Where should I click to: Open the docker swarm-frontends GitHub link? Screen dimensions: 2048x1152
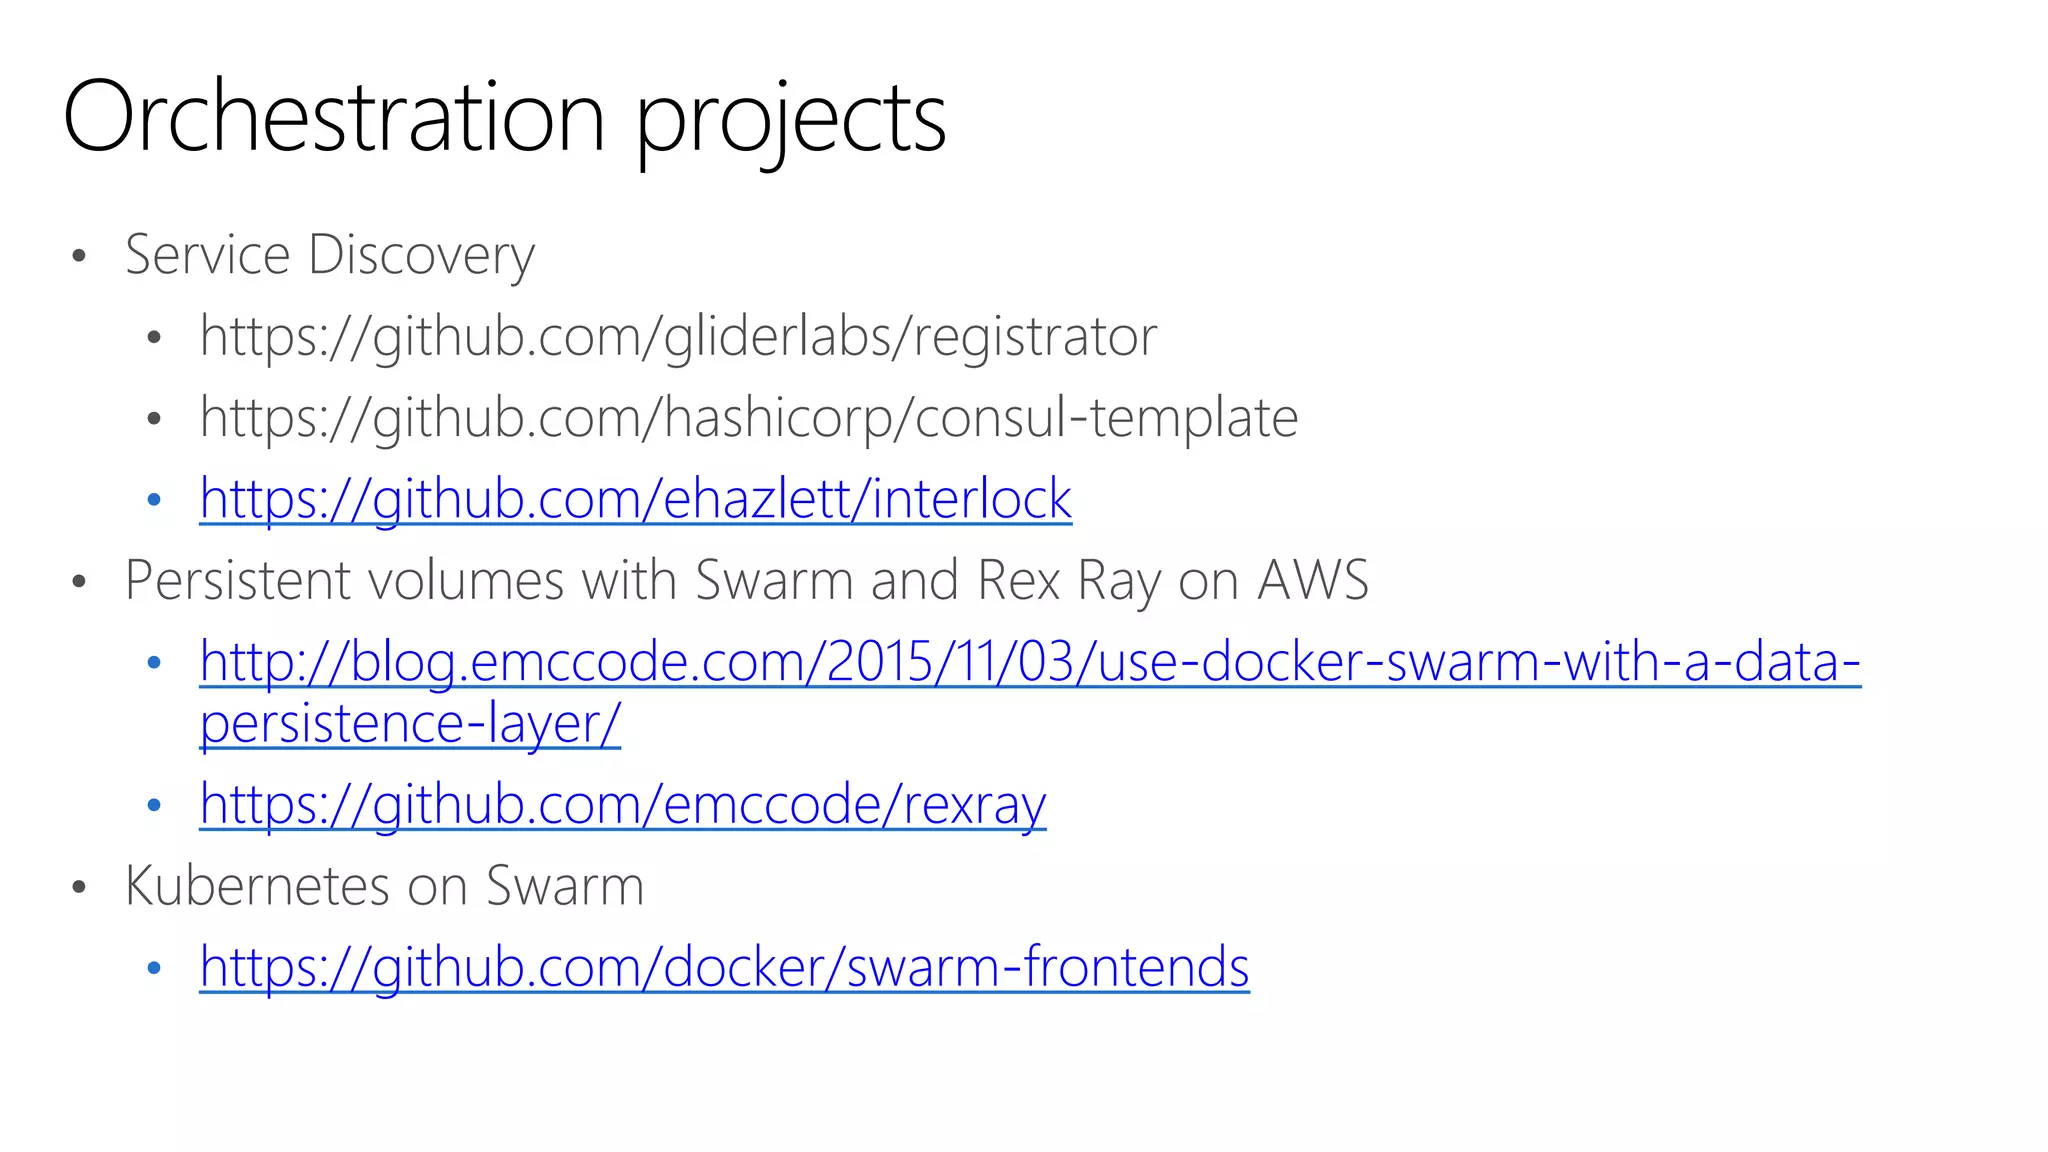point(724,967)
